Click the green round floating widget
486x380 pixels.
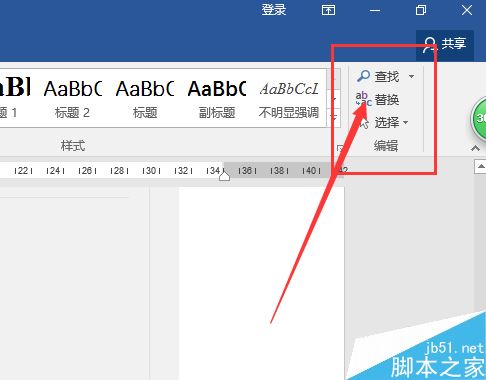479,118
